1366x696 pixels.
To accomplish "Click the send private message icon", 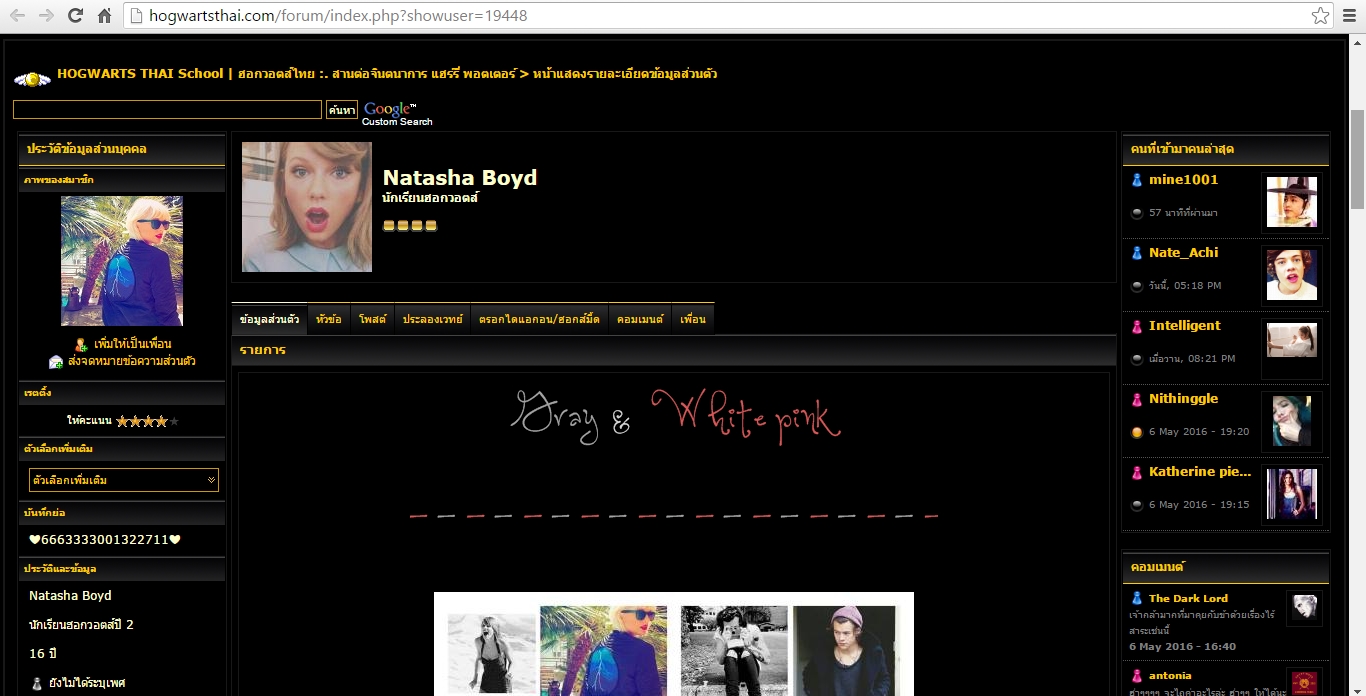I will pyautogui.click(x=56, y=361).
